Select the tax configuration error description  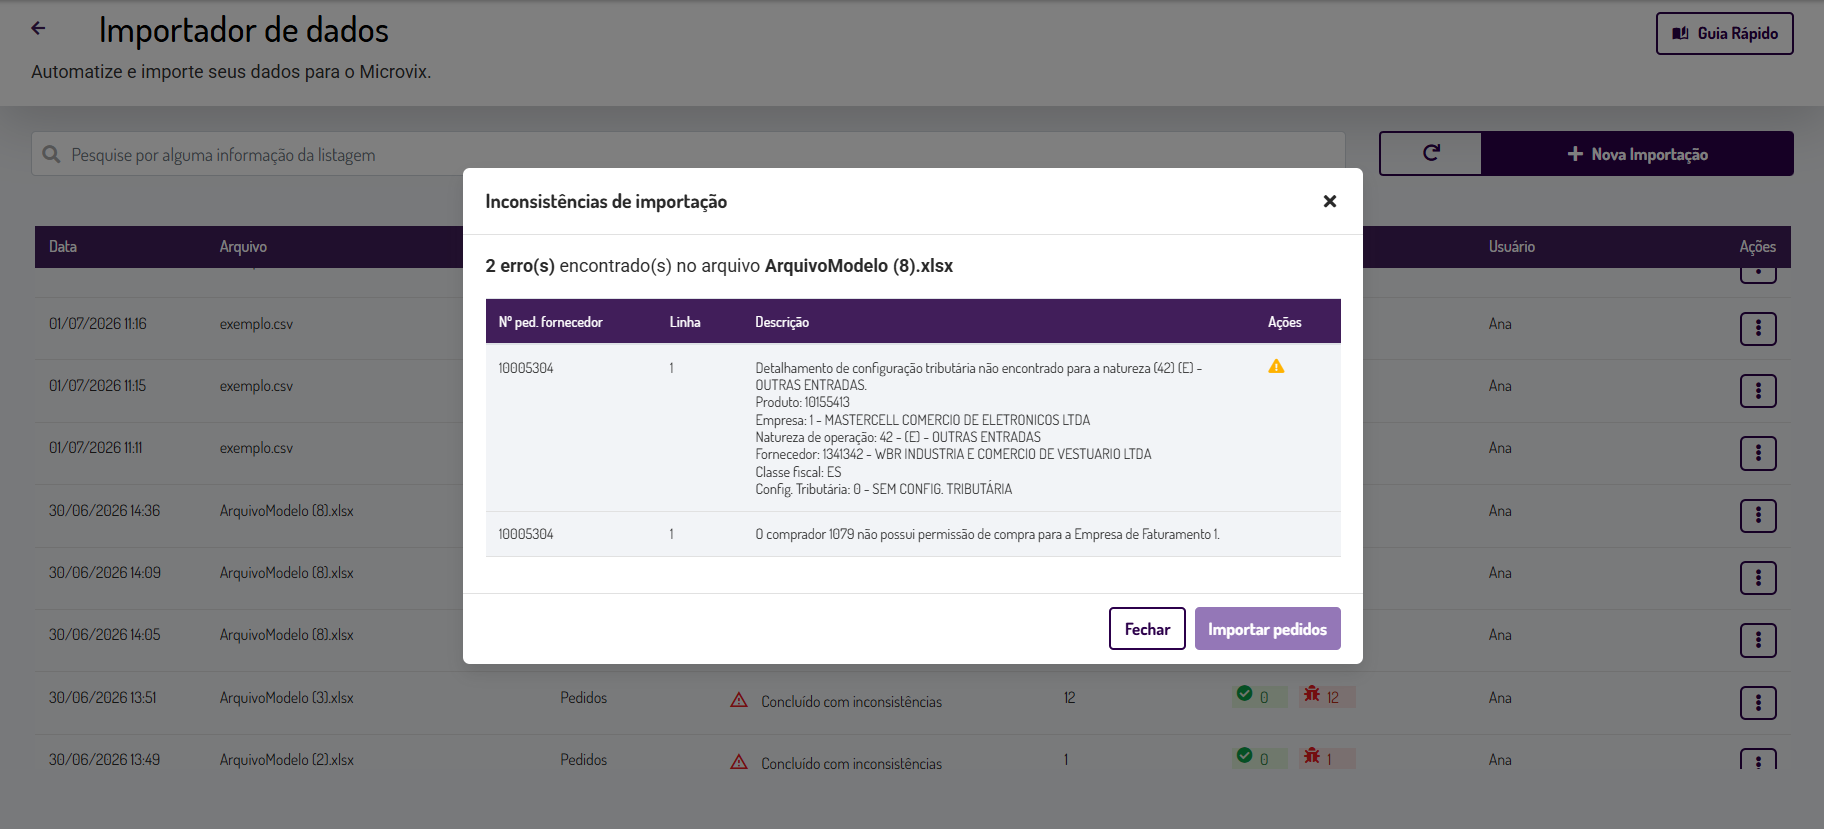click(978, 428)
